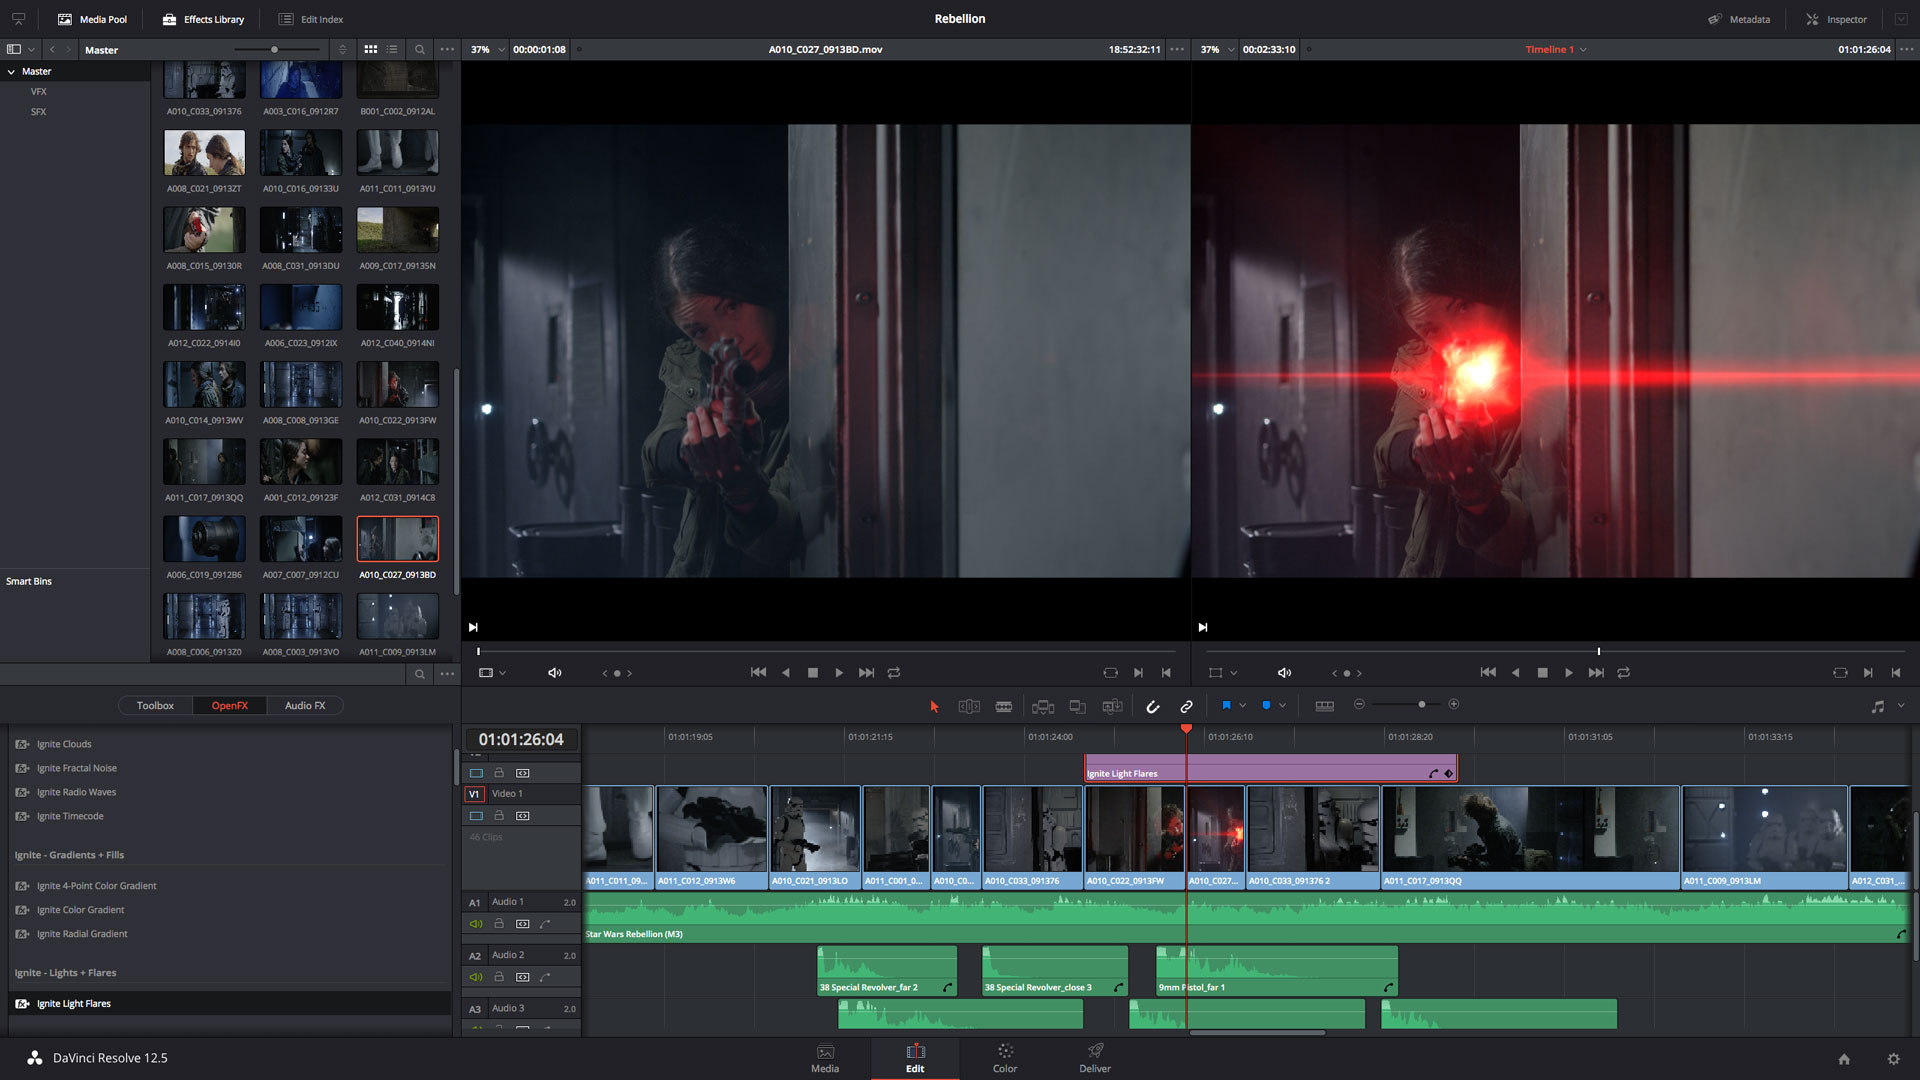Select the Trim edit mode tool
This screenshot has height=1080, width=1920.
point(969,706)
